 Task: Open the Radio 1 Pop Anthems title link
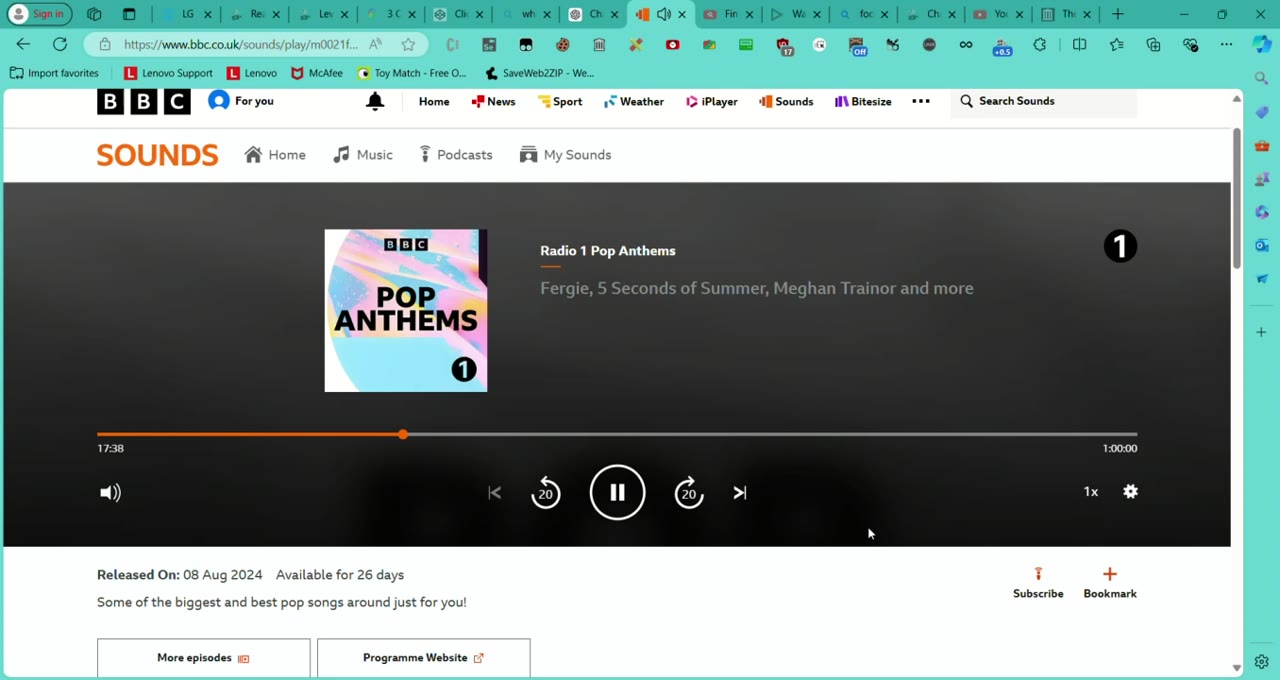pyautogui.click(x=608, y=251)
